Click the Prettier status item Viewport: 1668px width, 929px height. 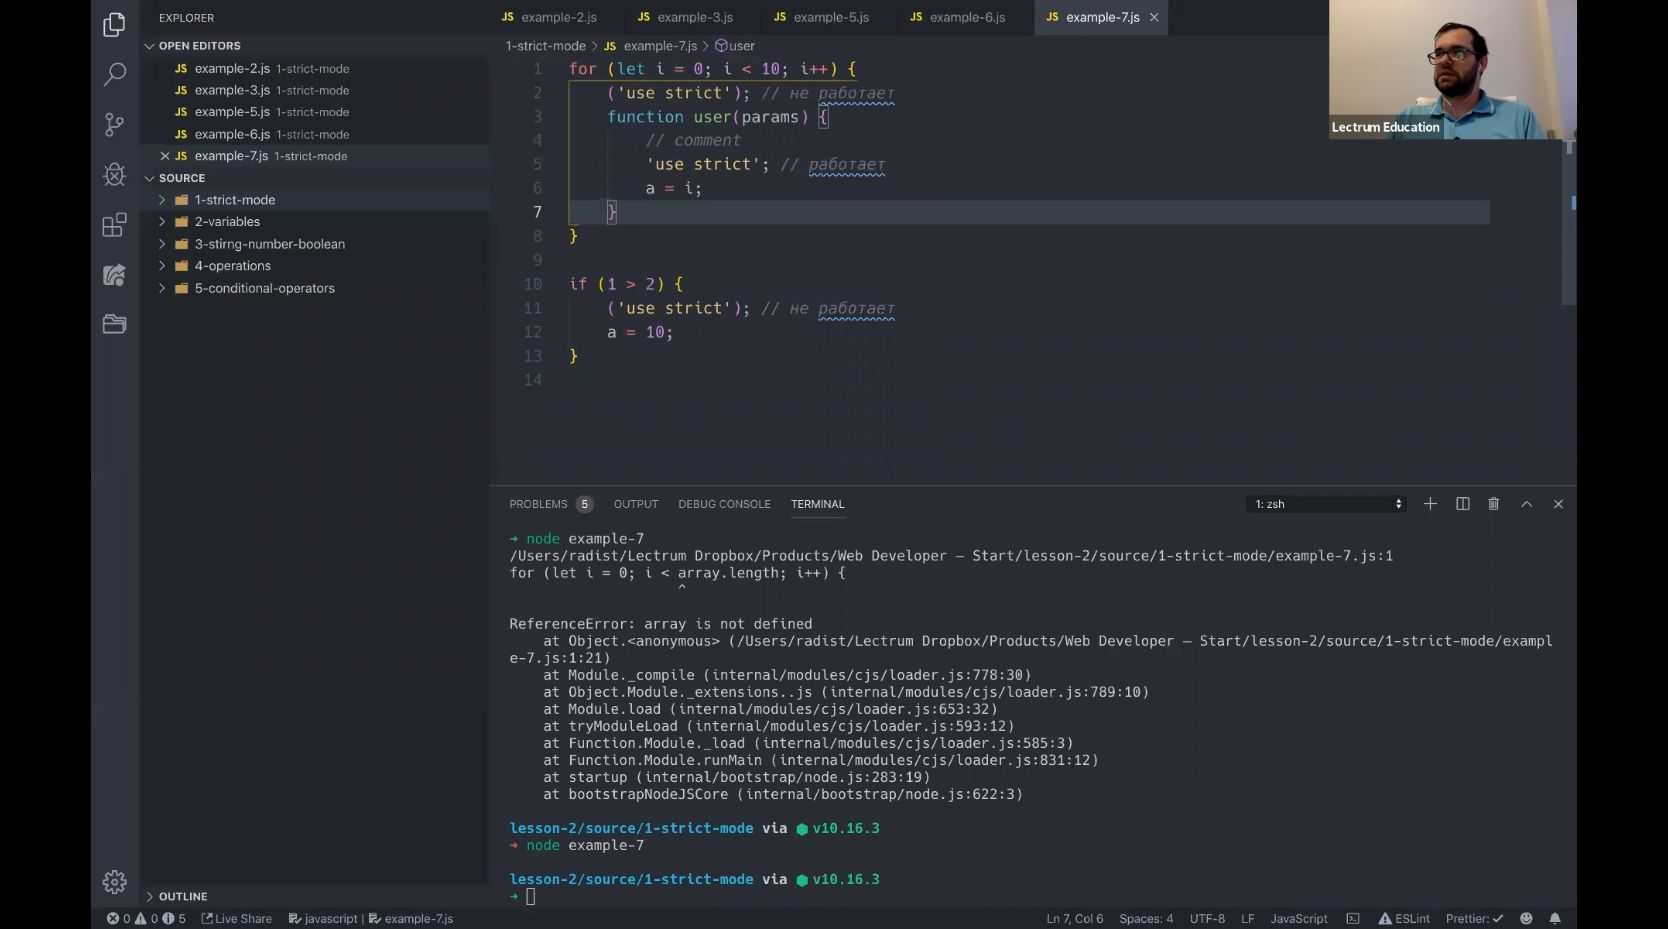coord(1474,918)
